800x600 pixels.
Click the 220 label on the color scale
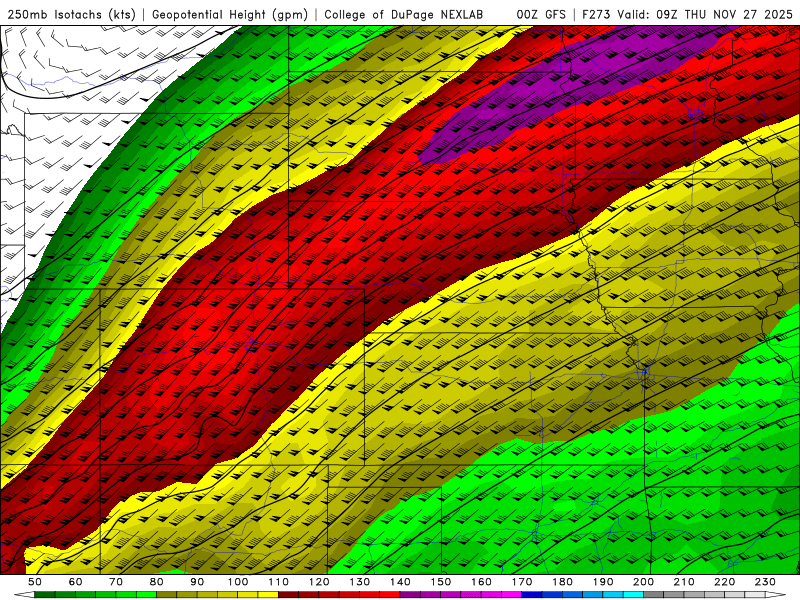click(x=724, y=582)
